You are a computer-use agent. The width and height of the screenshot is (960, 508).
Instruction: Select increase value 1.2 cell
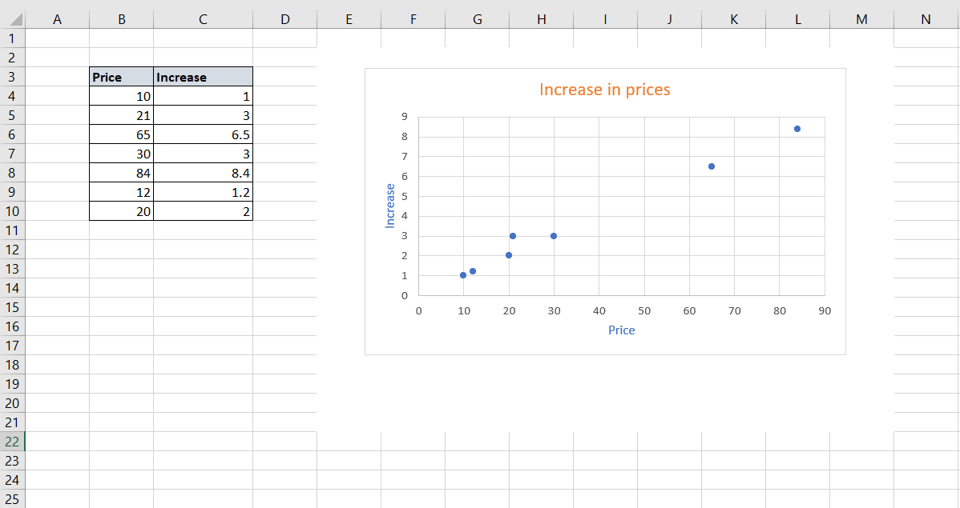point(203,192)
